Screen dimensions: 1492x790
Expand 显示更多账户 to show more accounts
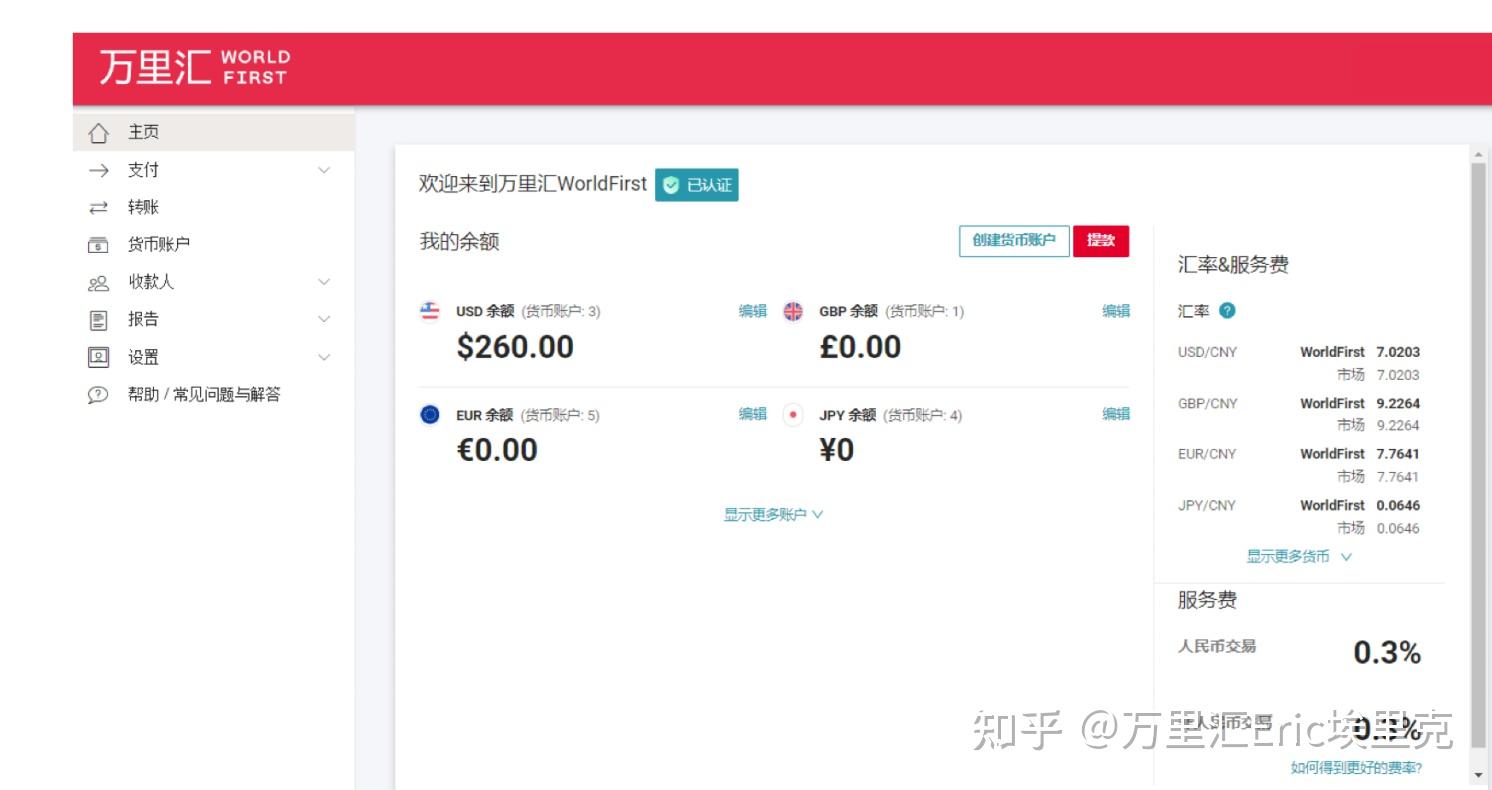774,515
